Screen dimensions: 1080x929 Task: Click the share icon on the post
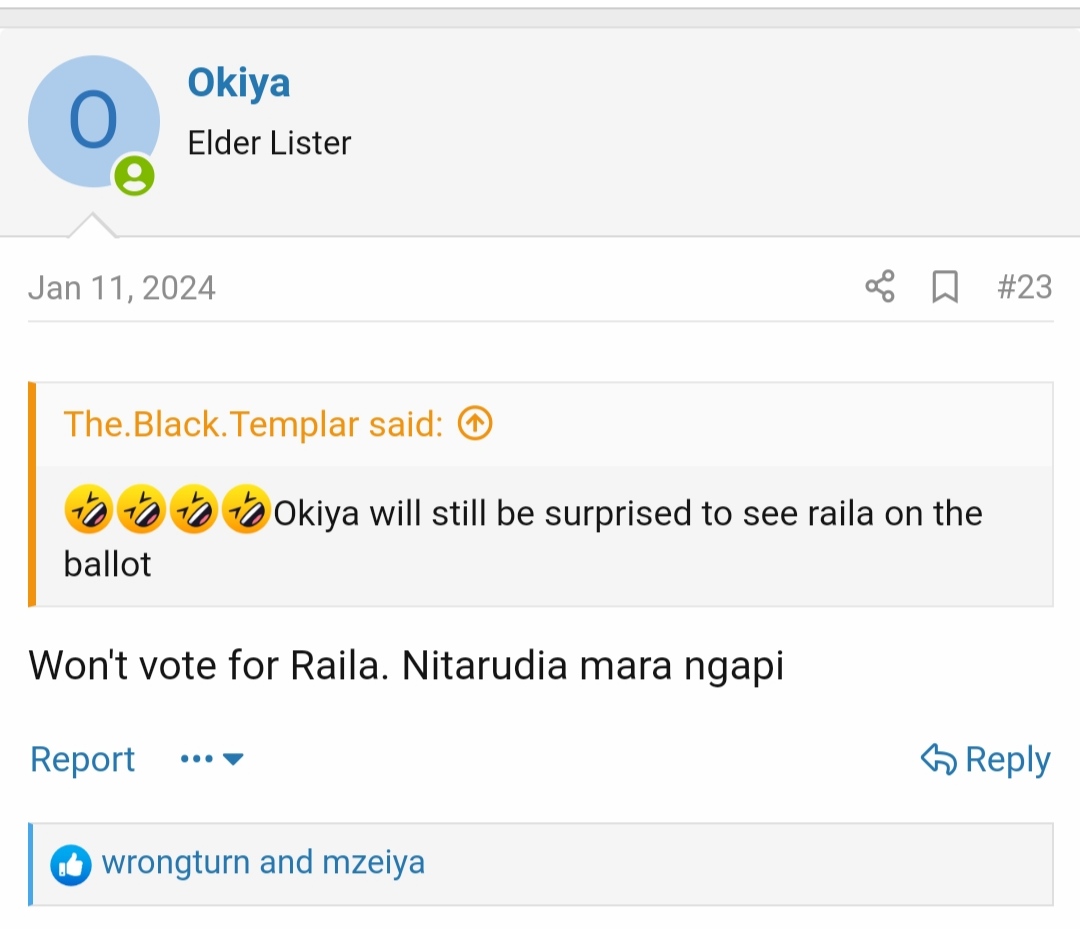[x=880, y=288]
